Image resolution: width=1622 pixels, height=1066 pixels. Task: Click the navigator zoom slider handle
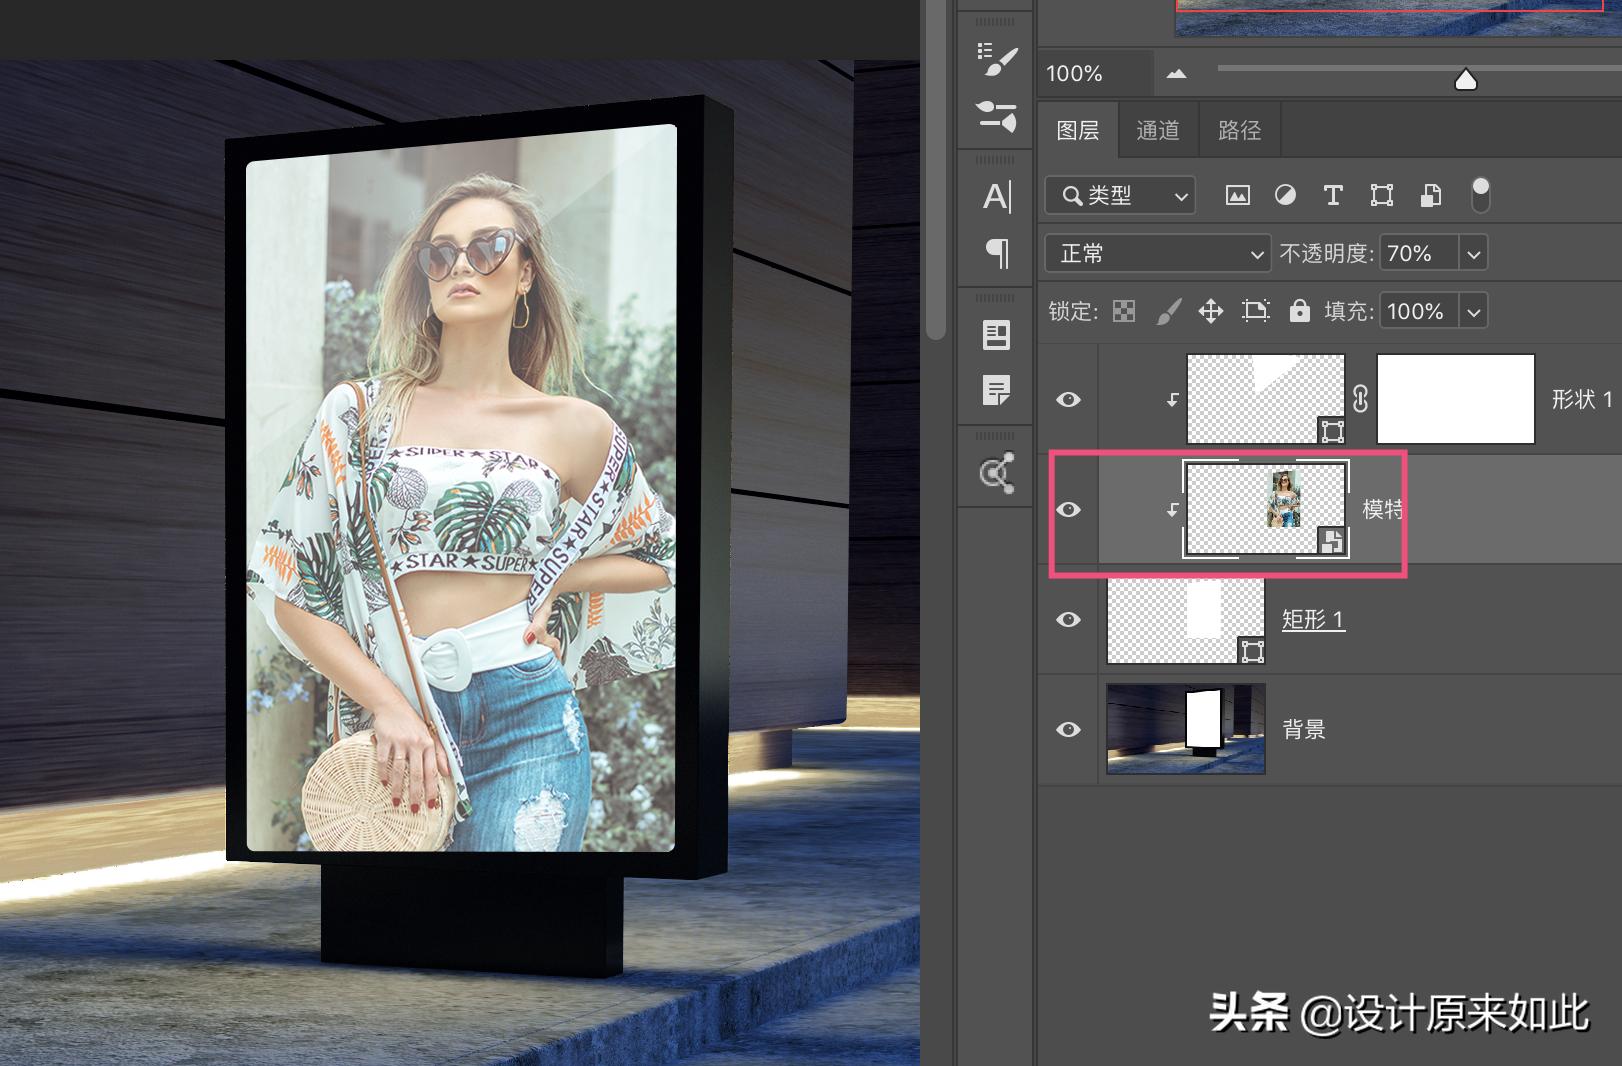[x=1465, y=80]
